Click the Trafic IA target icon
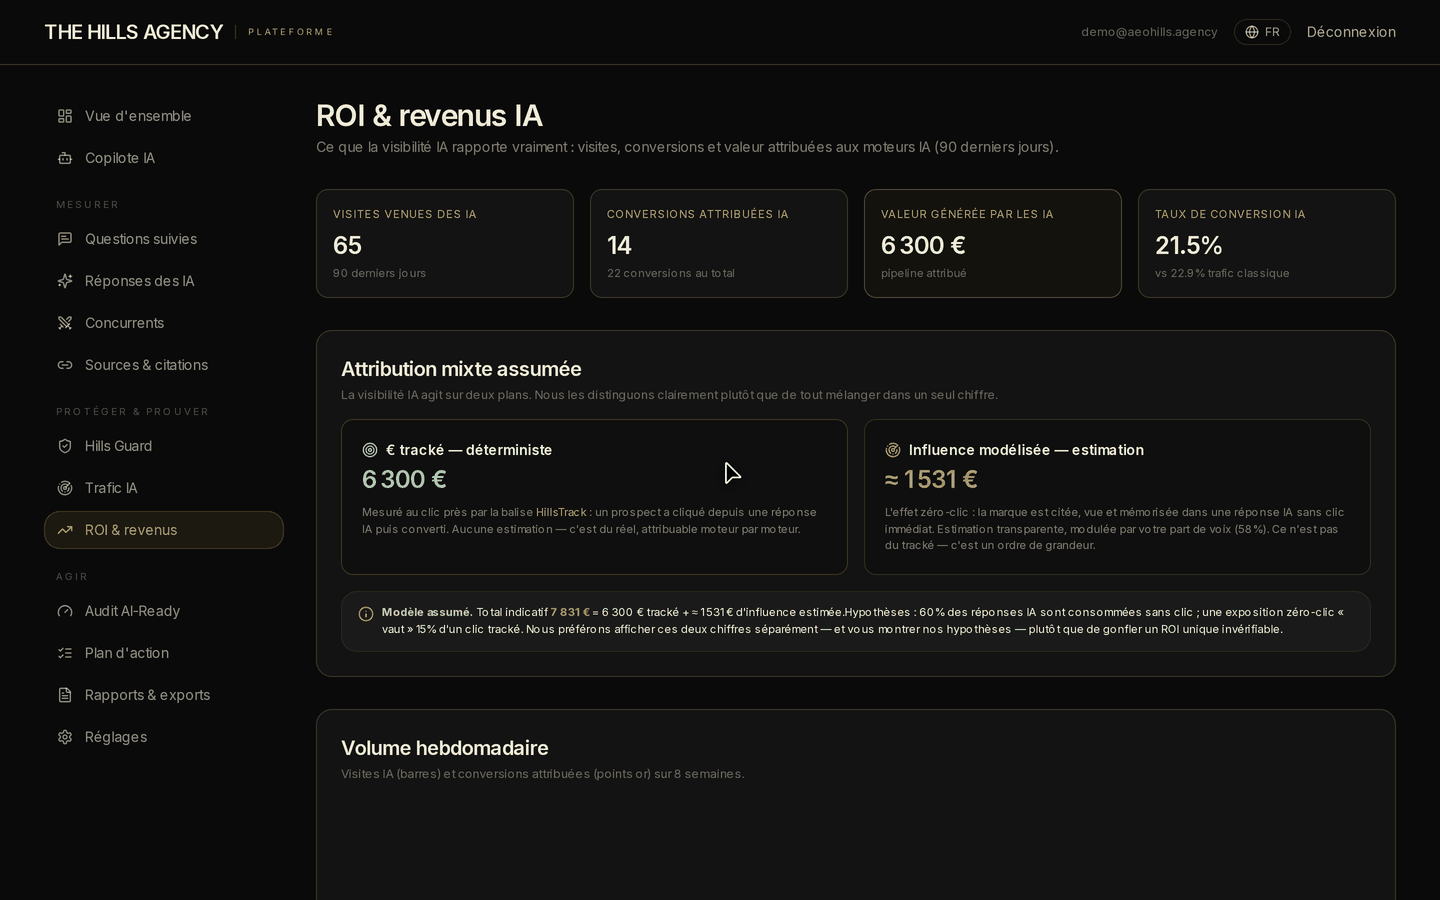Image resolution: width=1440 pixels, height=900 pixels. [x=65, y=488]
